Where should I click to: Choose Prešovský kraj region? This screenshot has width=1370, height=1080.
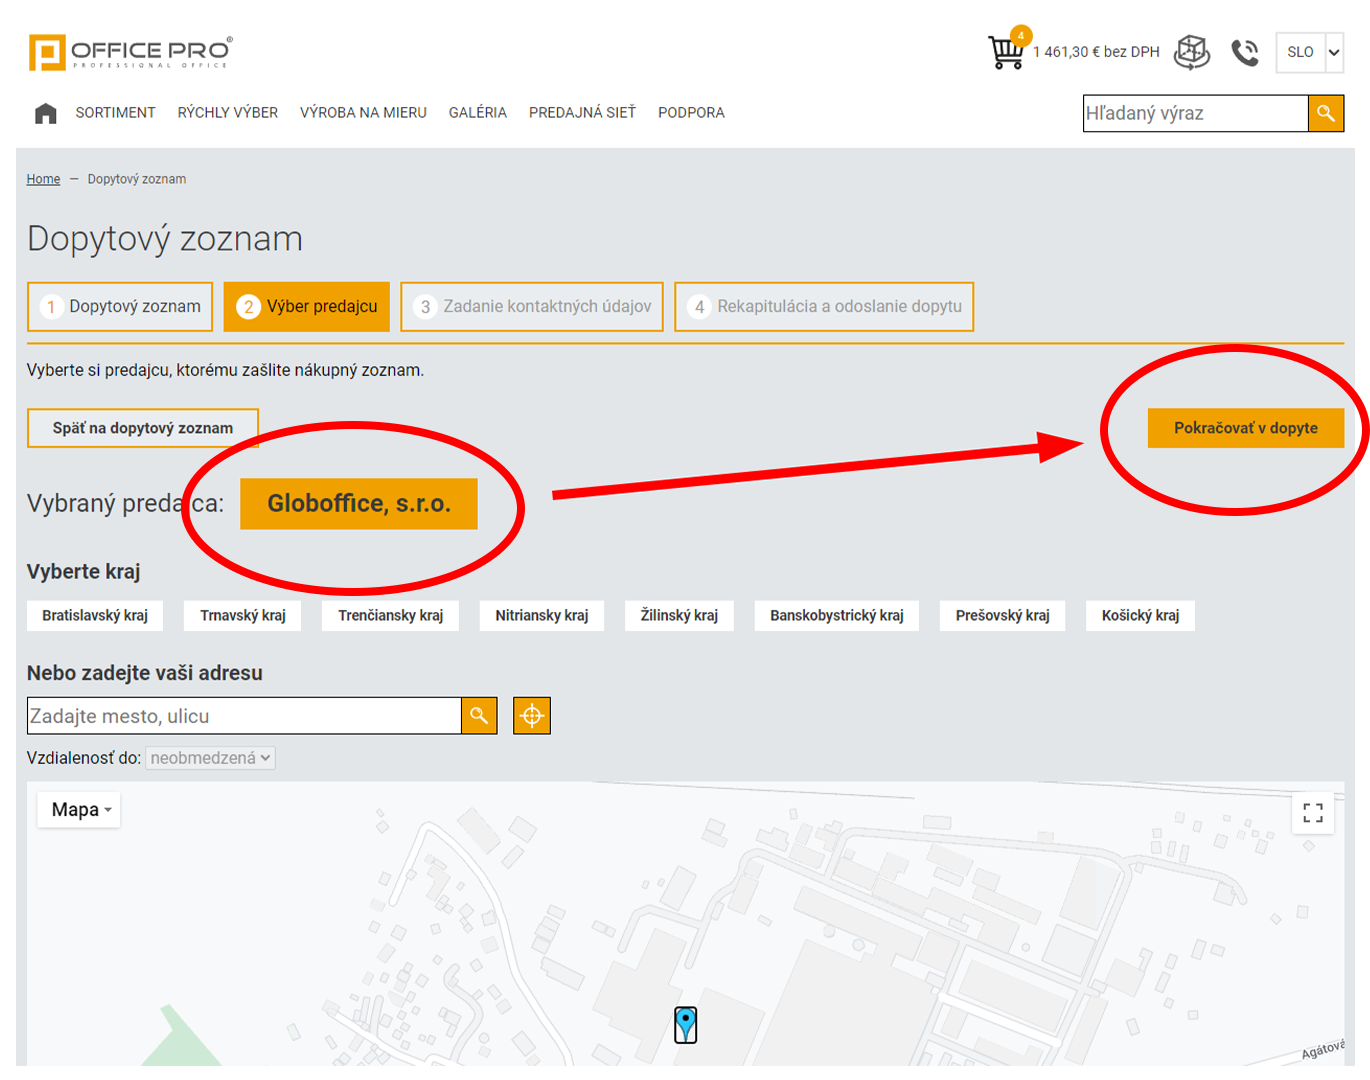click(1003, 616)
